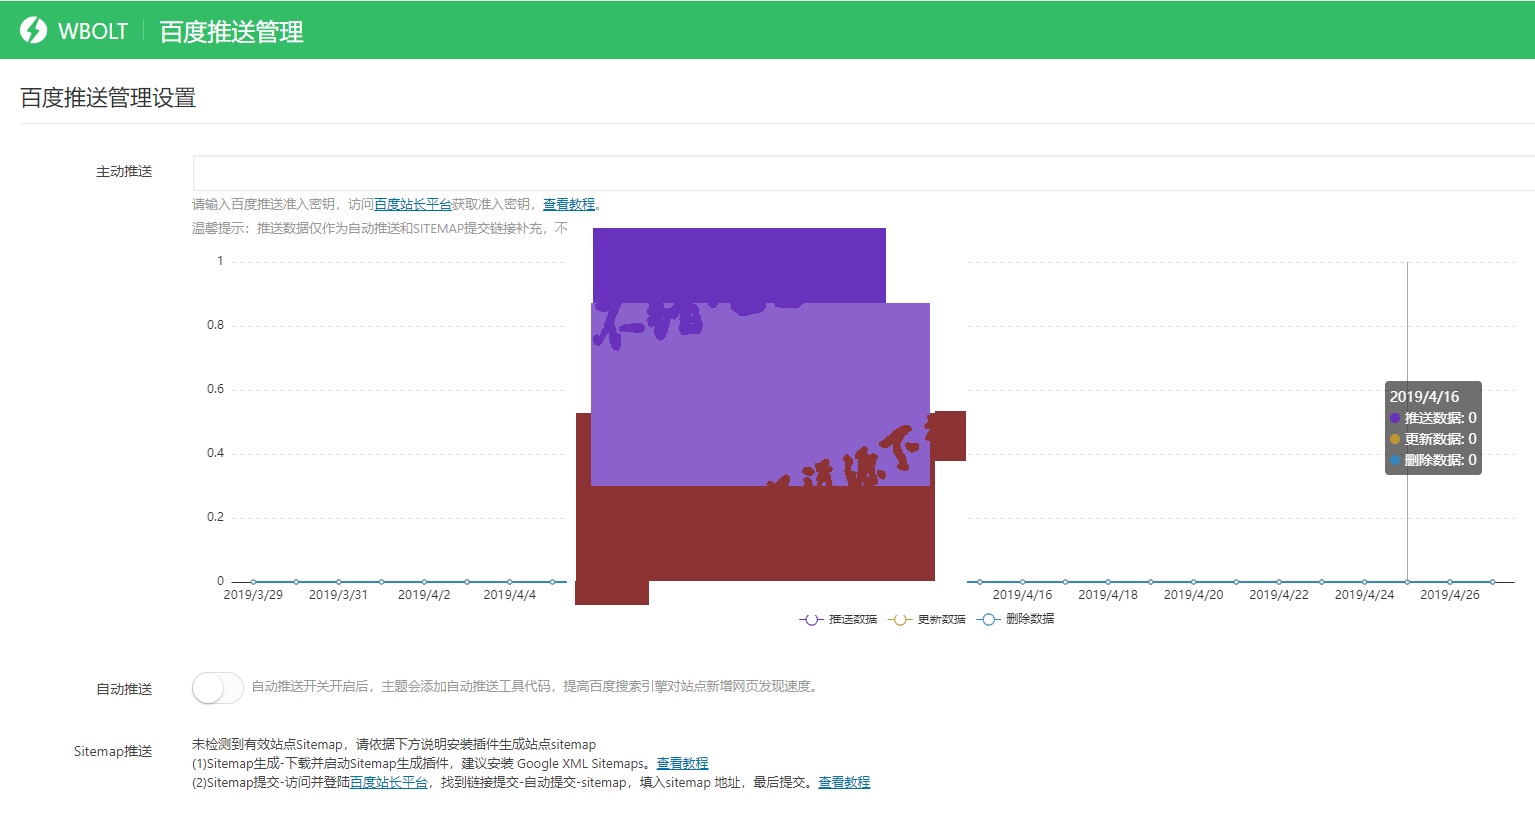This screenshot has width=1535, height=831.
Task: Toggle 推送数据 series in chart legend
Action: tap(838, 620)
